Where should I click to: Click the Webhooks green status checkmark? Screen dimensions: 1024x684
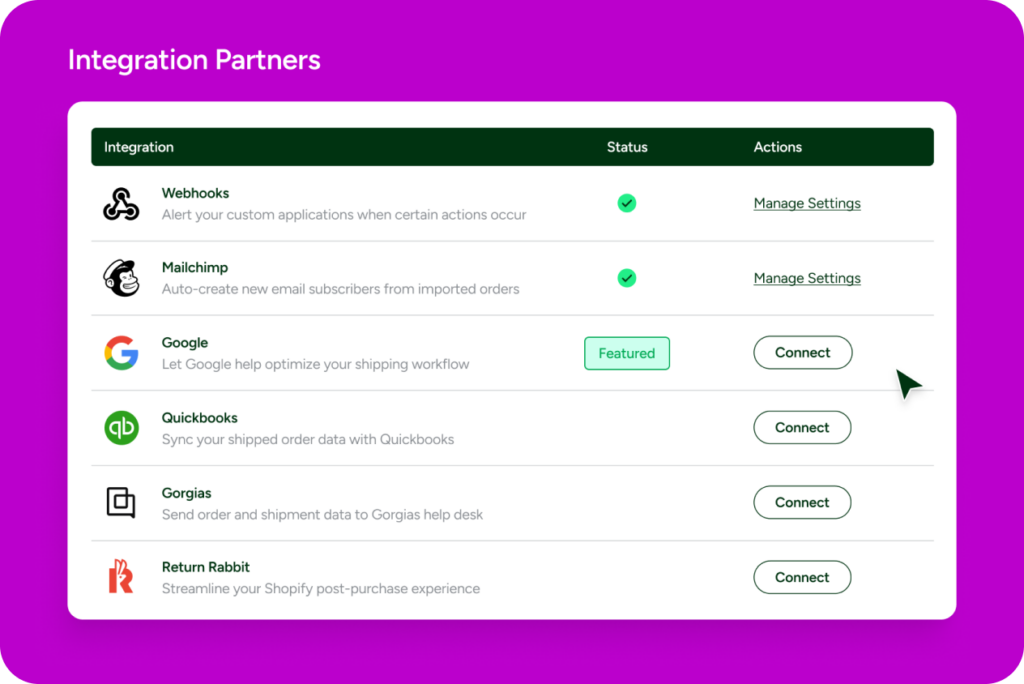627,203
